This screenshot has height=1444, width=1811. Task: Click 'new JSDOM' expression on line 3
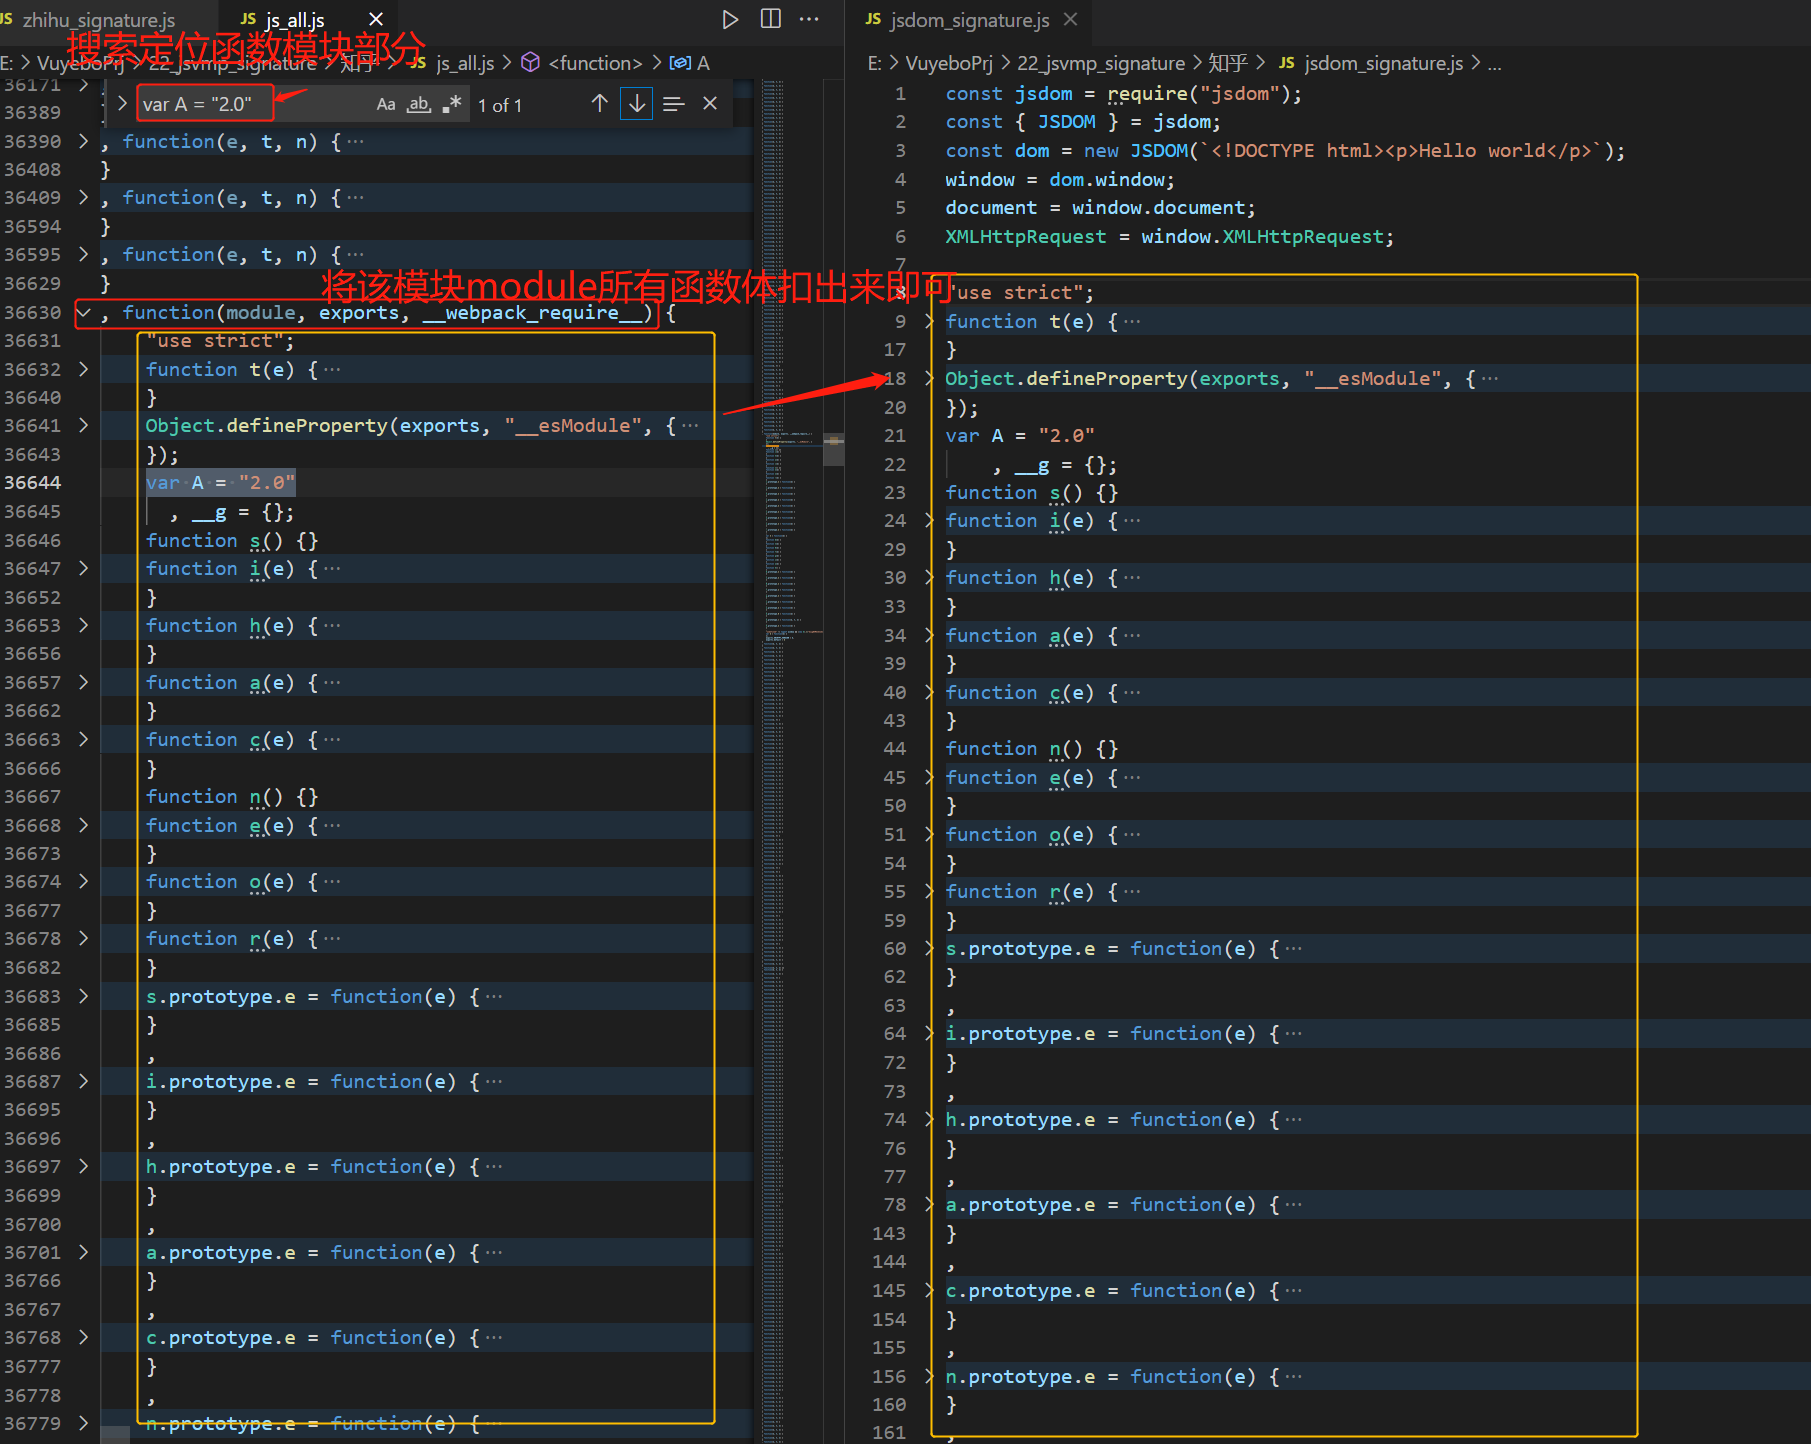[x=1137, y=150]
